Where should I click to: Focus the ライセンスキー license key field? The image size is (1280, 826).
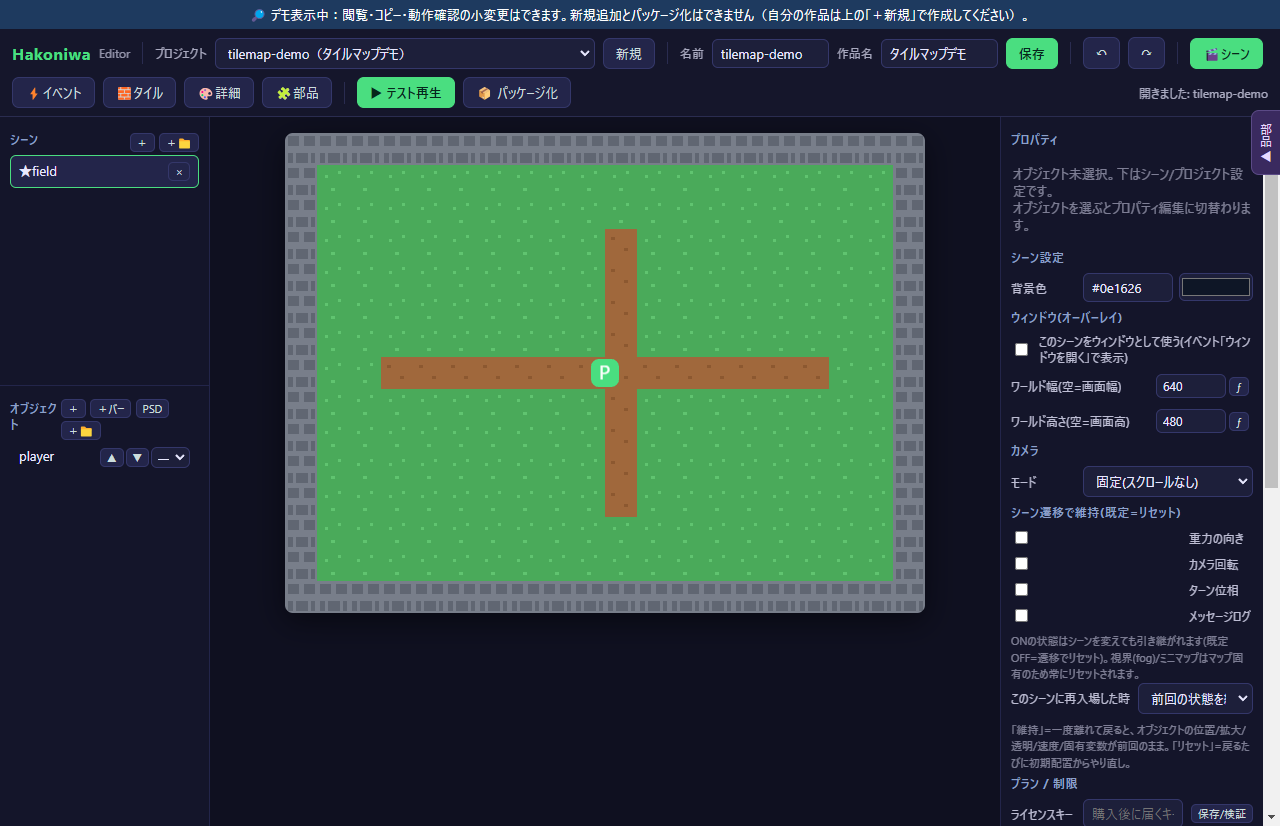pos(1133,814)
